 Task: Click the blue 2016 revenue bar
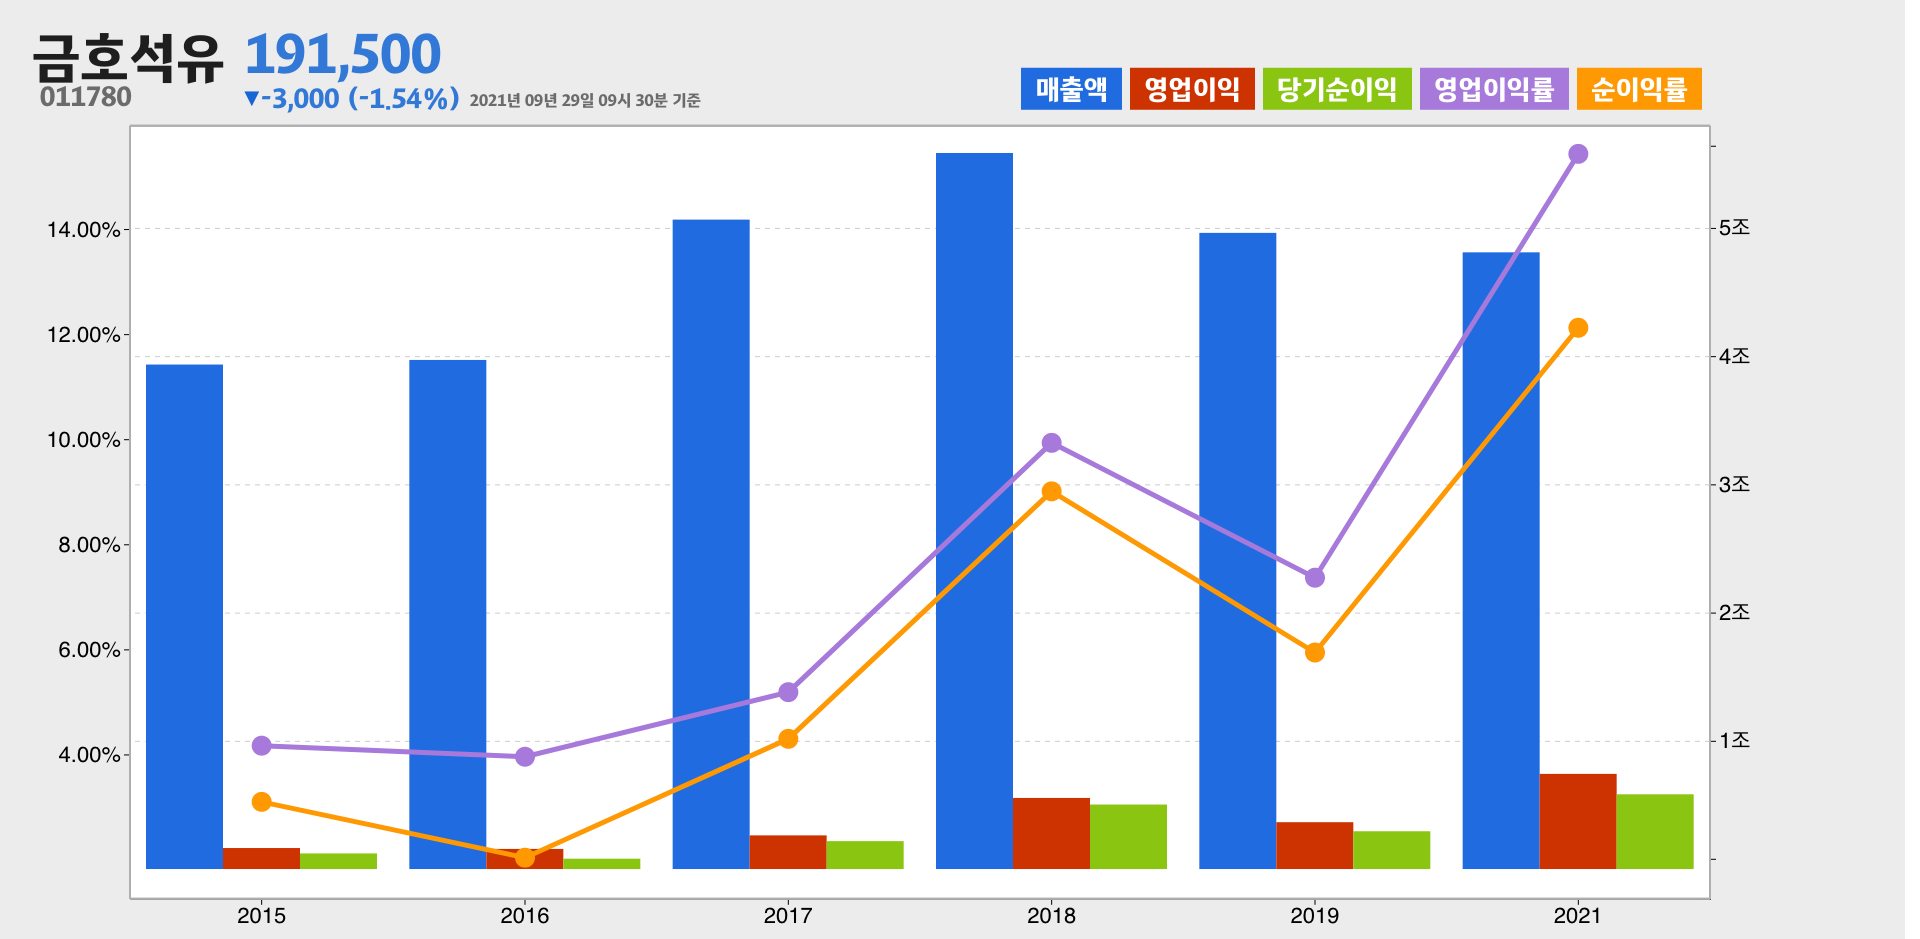448,614
